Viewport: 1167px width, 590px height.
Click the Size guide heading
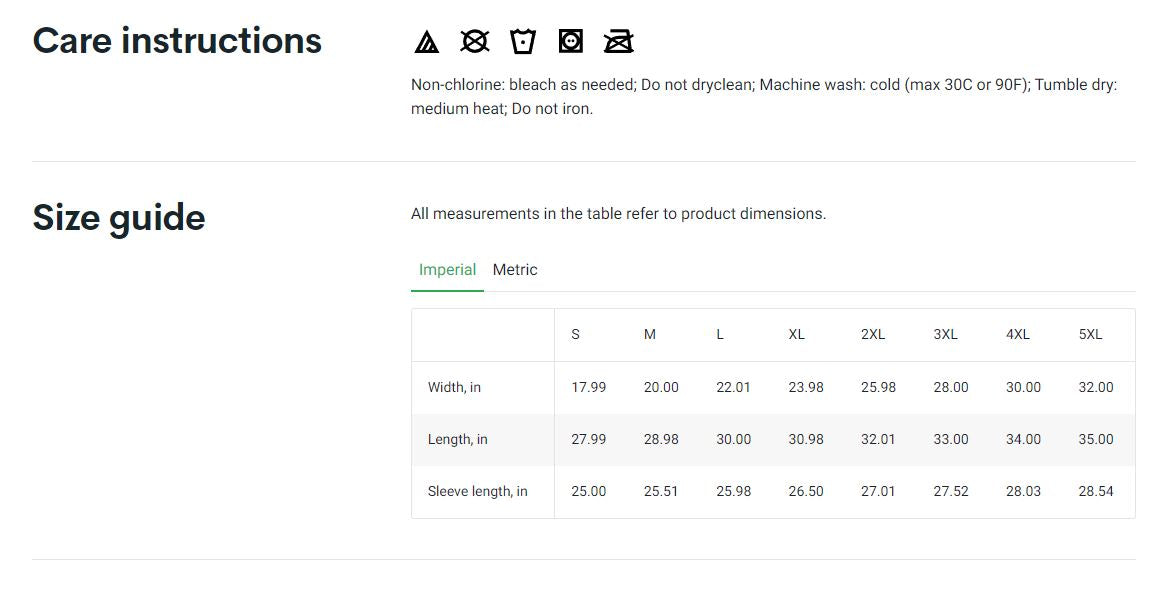pos(119,218)
